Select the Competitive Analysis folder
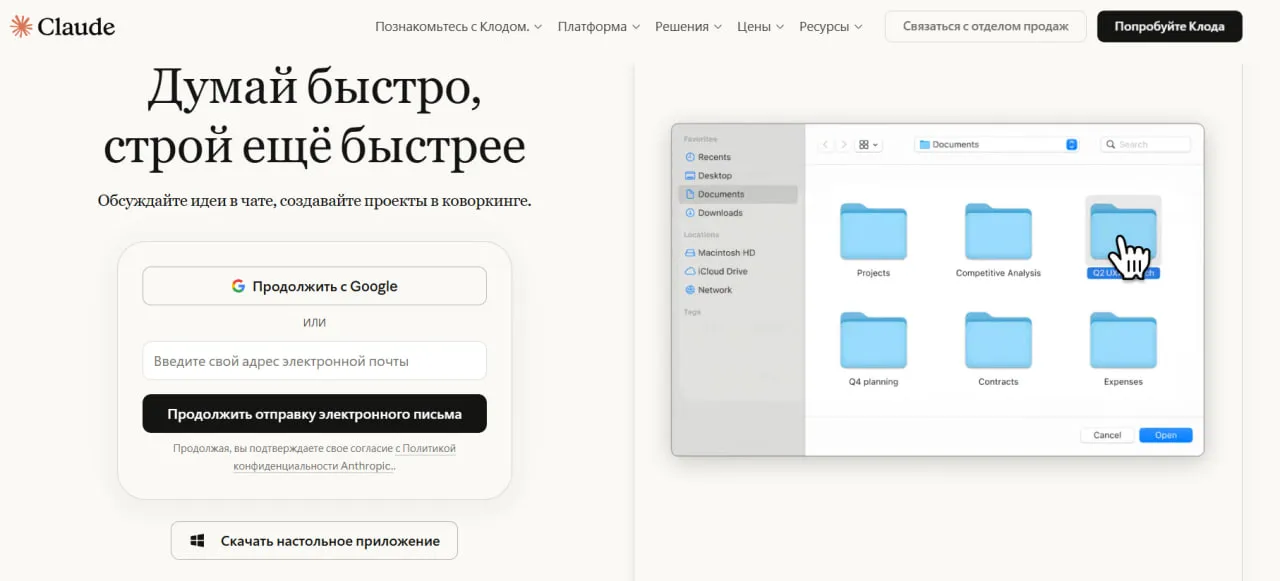This screenshot has height=581, width=1280. click(x=998, y=240)
